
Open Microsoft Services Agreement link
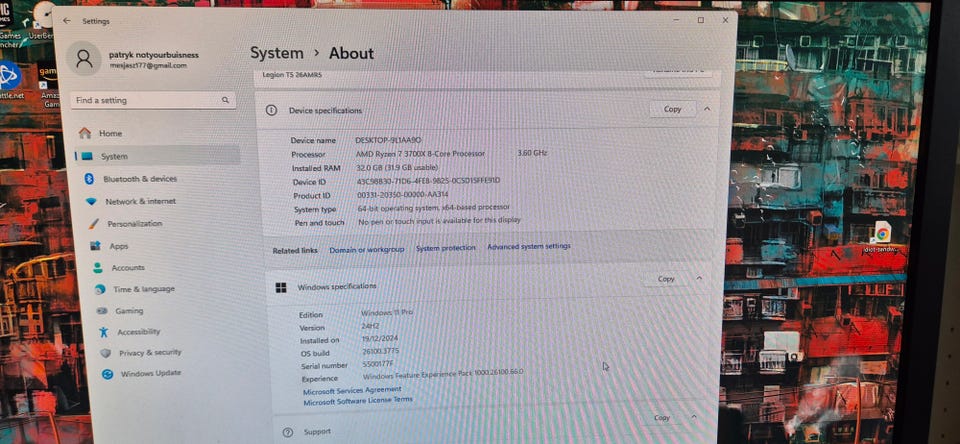point(352,390)
